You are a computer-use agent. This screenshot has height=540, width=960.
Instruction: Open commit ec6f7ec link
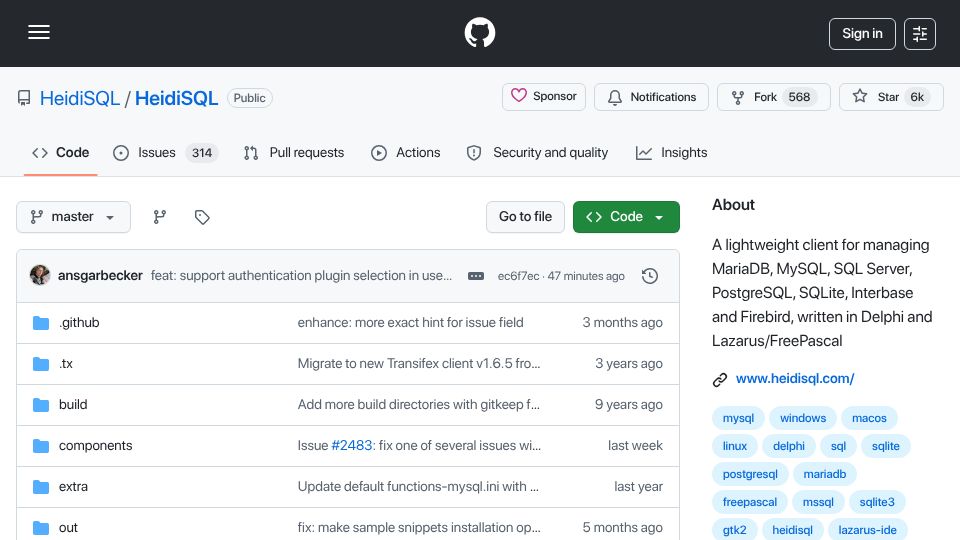518,276
